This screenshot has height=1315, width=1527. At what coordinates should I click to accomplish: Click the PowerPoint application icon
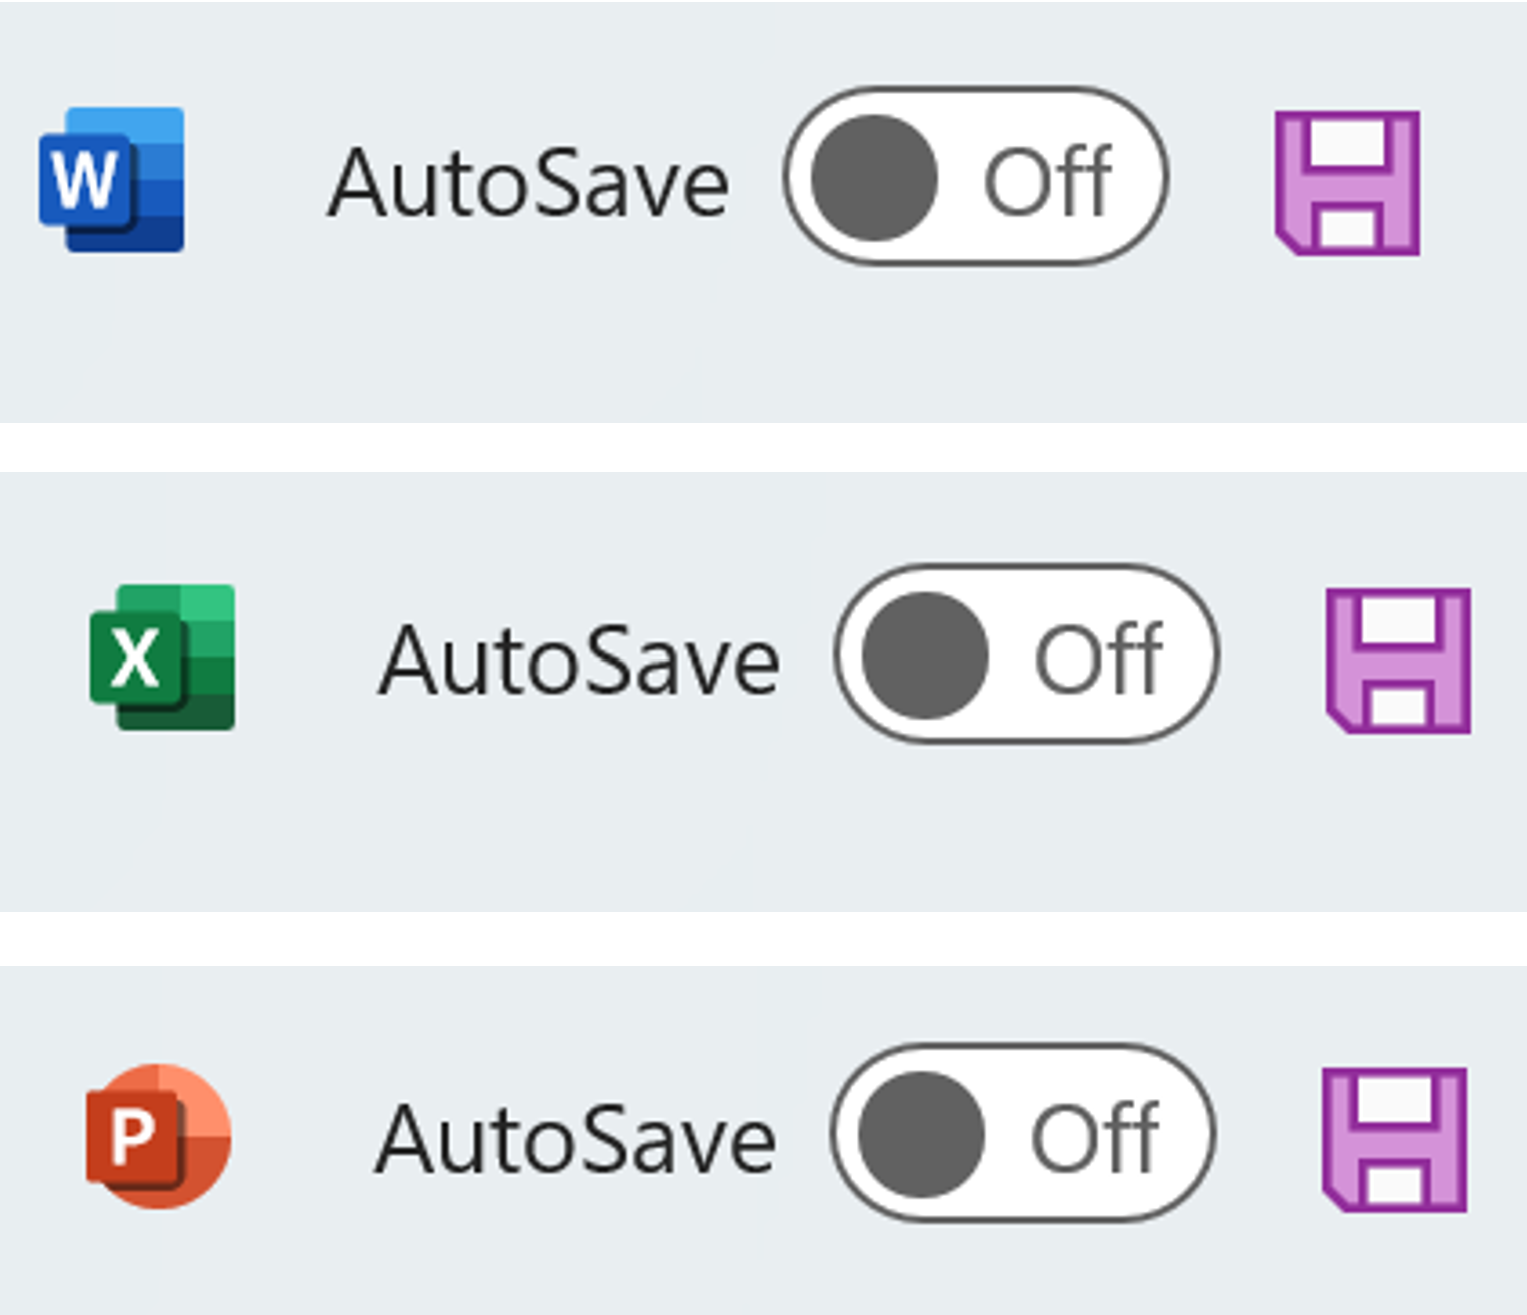click(x=159, y=1136)
